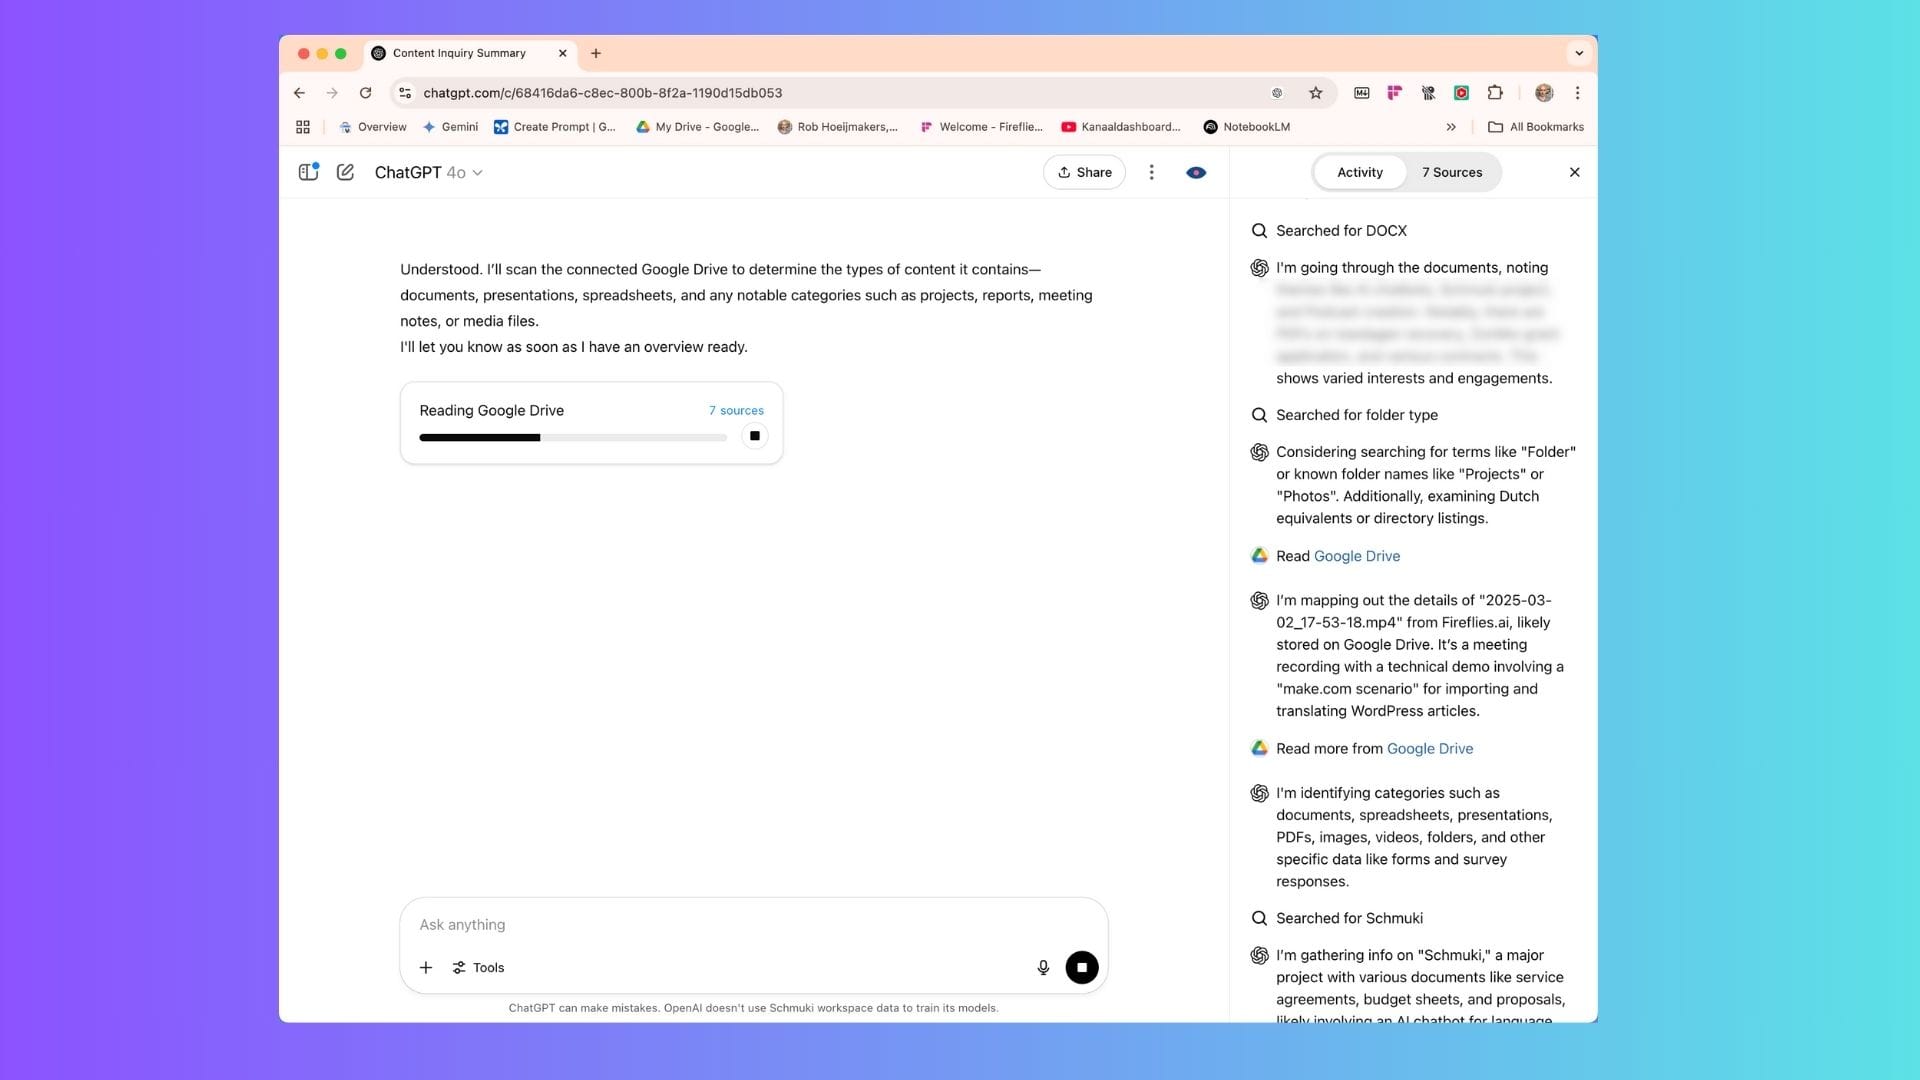Expand hidden bookmarks with double chevron
Image resolution: width=1920 pixels, height=1080 pixels.
point(1451,127)
